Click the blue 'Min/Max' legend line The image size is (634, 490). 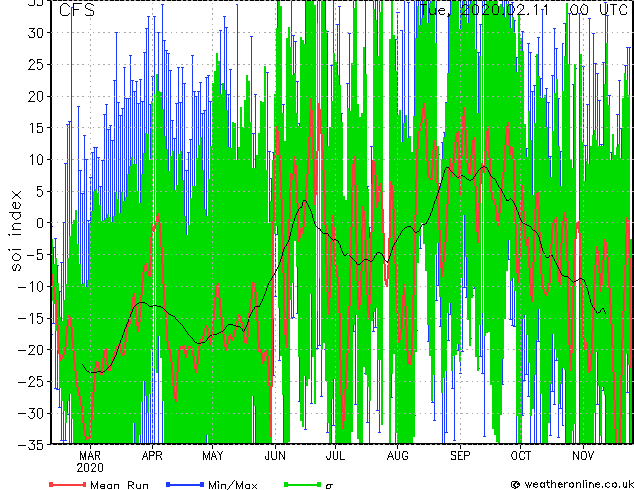(x=185, y=484)
